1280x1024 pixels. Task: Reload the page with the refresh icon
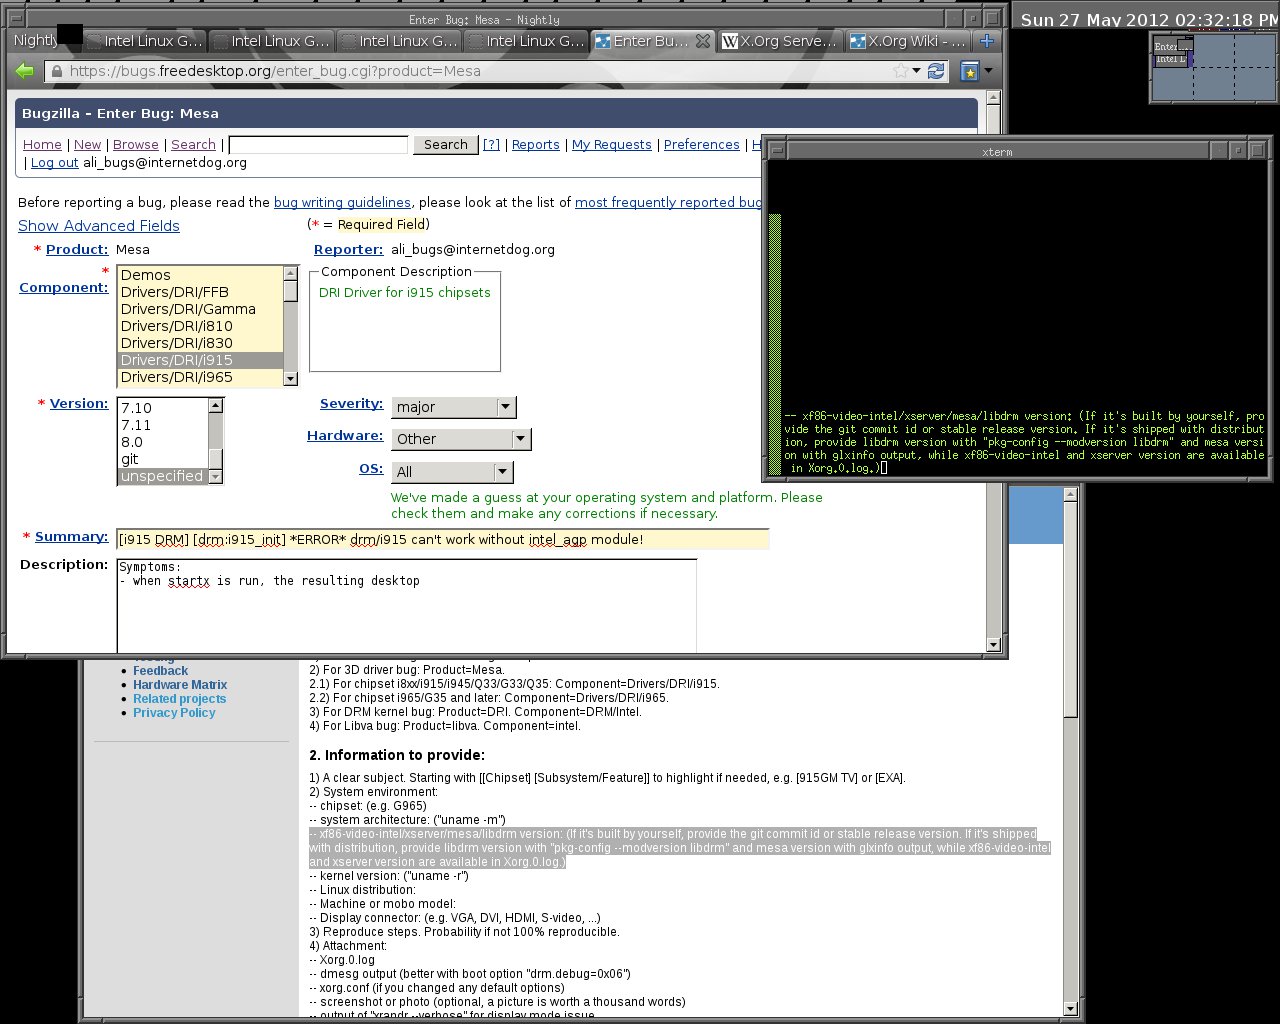click(x=936, y=71)
